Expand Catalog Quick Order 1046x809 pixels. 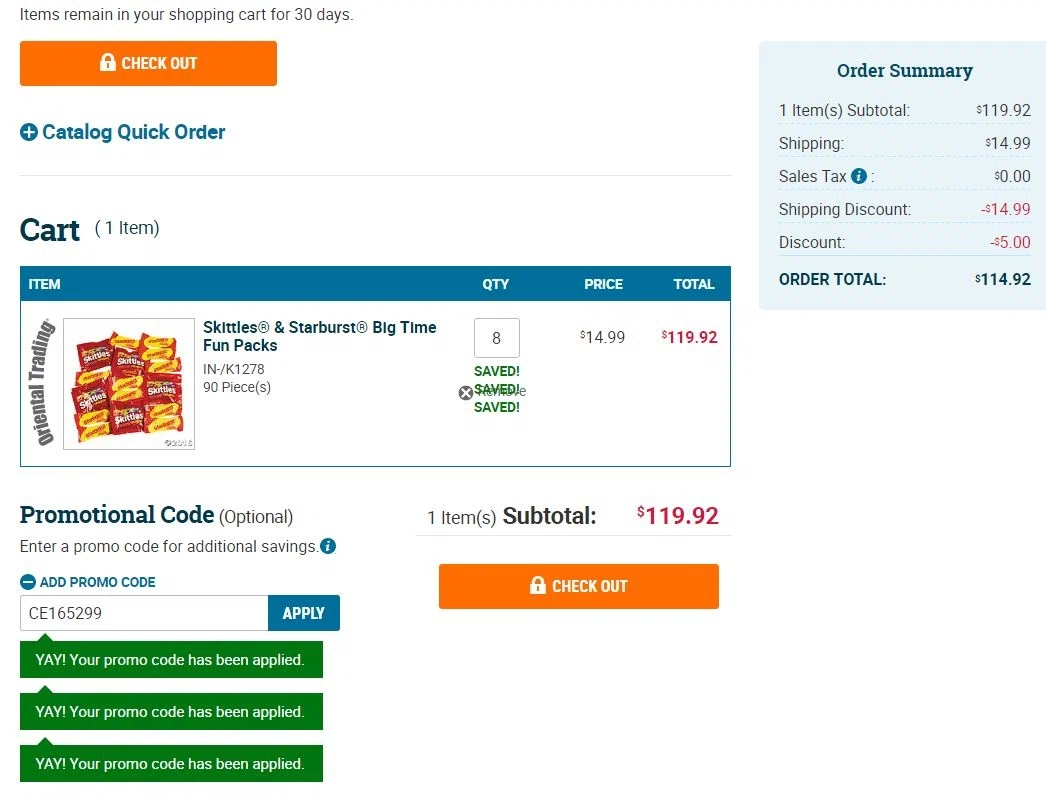coord(123,132)
